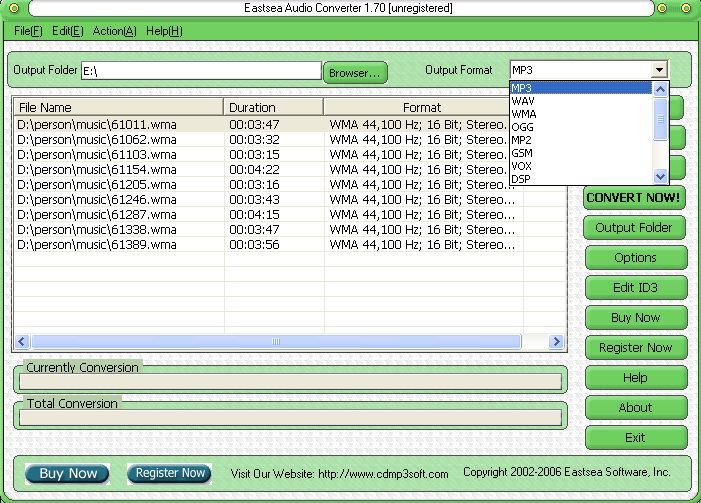The height and width of the screenshot is (503, 701).
Task: Click the Browser... button
Action: pos(355,72)
